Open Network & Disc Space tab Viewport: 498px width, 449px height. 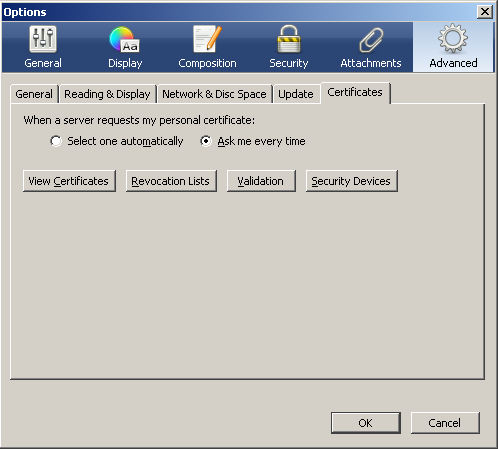pos(214,94)
